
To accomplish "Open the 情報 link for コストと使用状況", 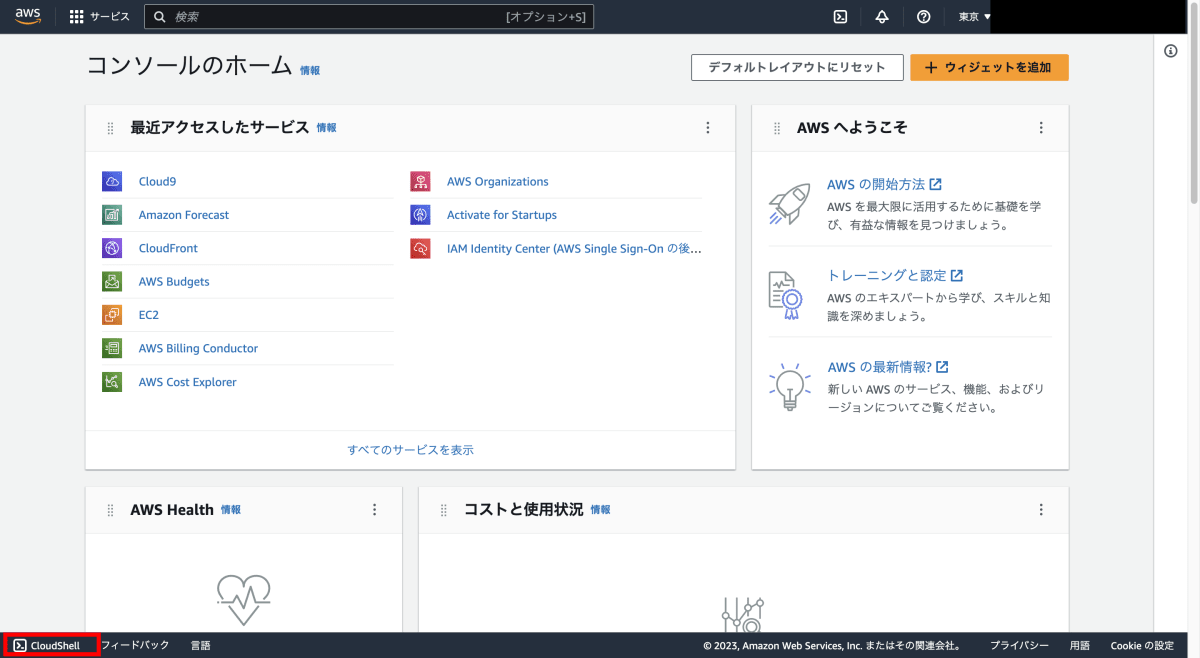I will click(x=600, y=510).
